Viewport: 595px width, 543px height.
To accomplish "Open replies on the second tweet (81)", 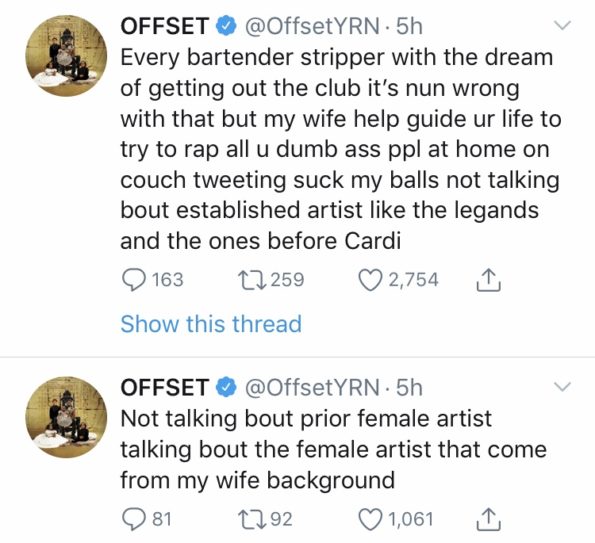I will [x=147, y=519].
